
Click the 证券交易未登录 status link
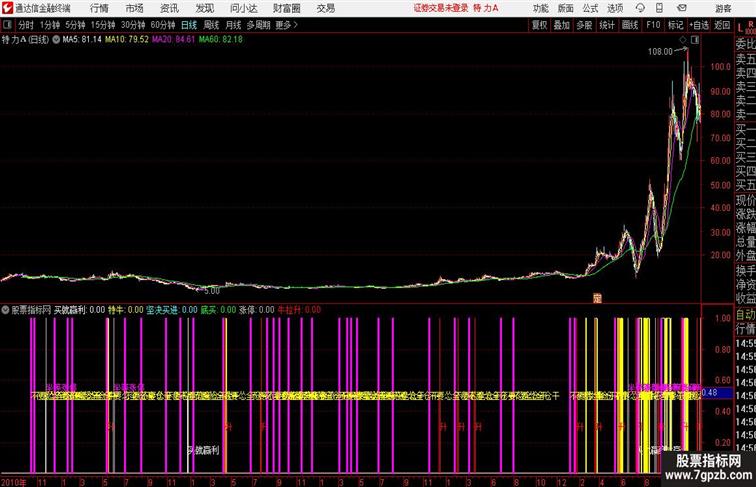441,8
